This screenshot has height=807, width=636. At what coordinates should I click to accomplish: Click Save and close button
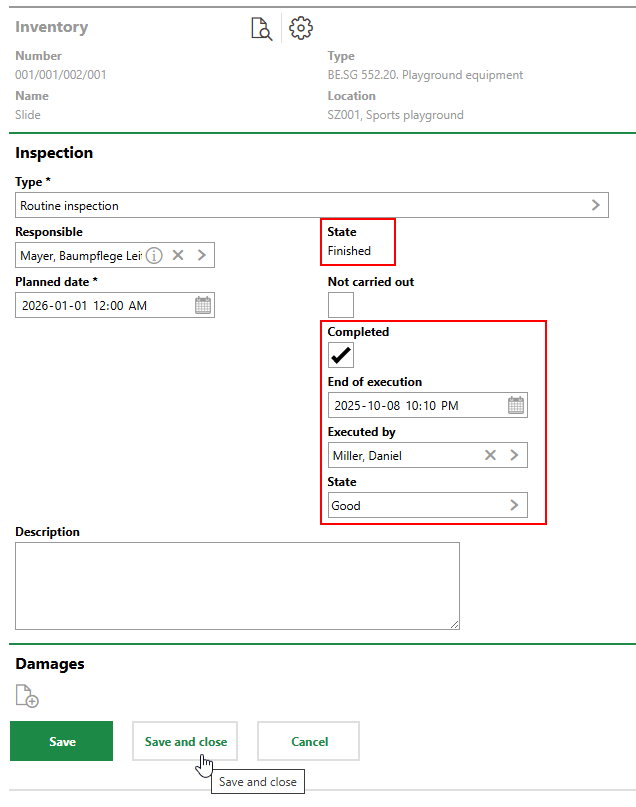(x=185, y=741)
